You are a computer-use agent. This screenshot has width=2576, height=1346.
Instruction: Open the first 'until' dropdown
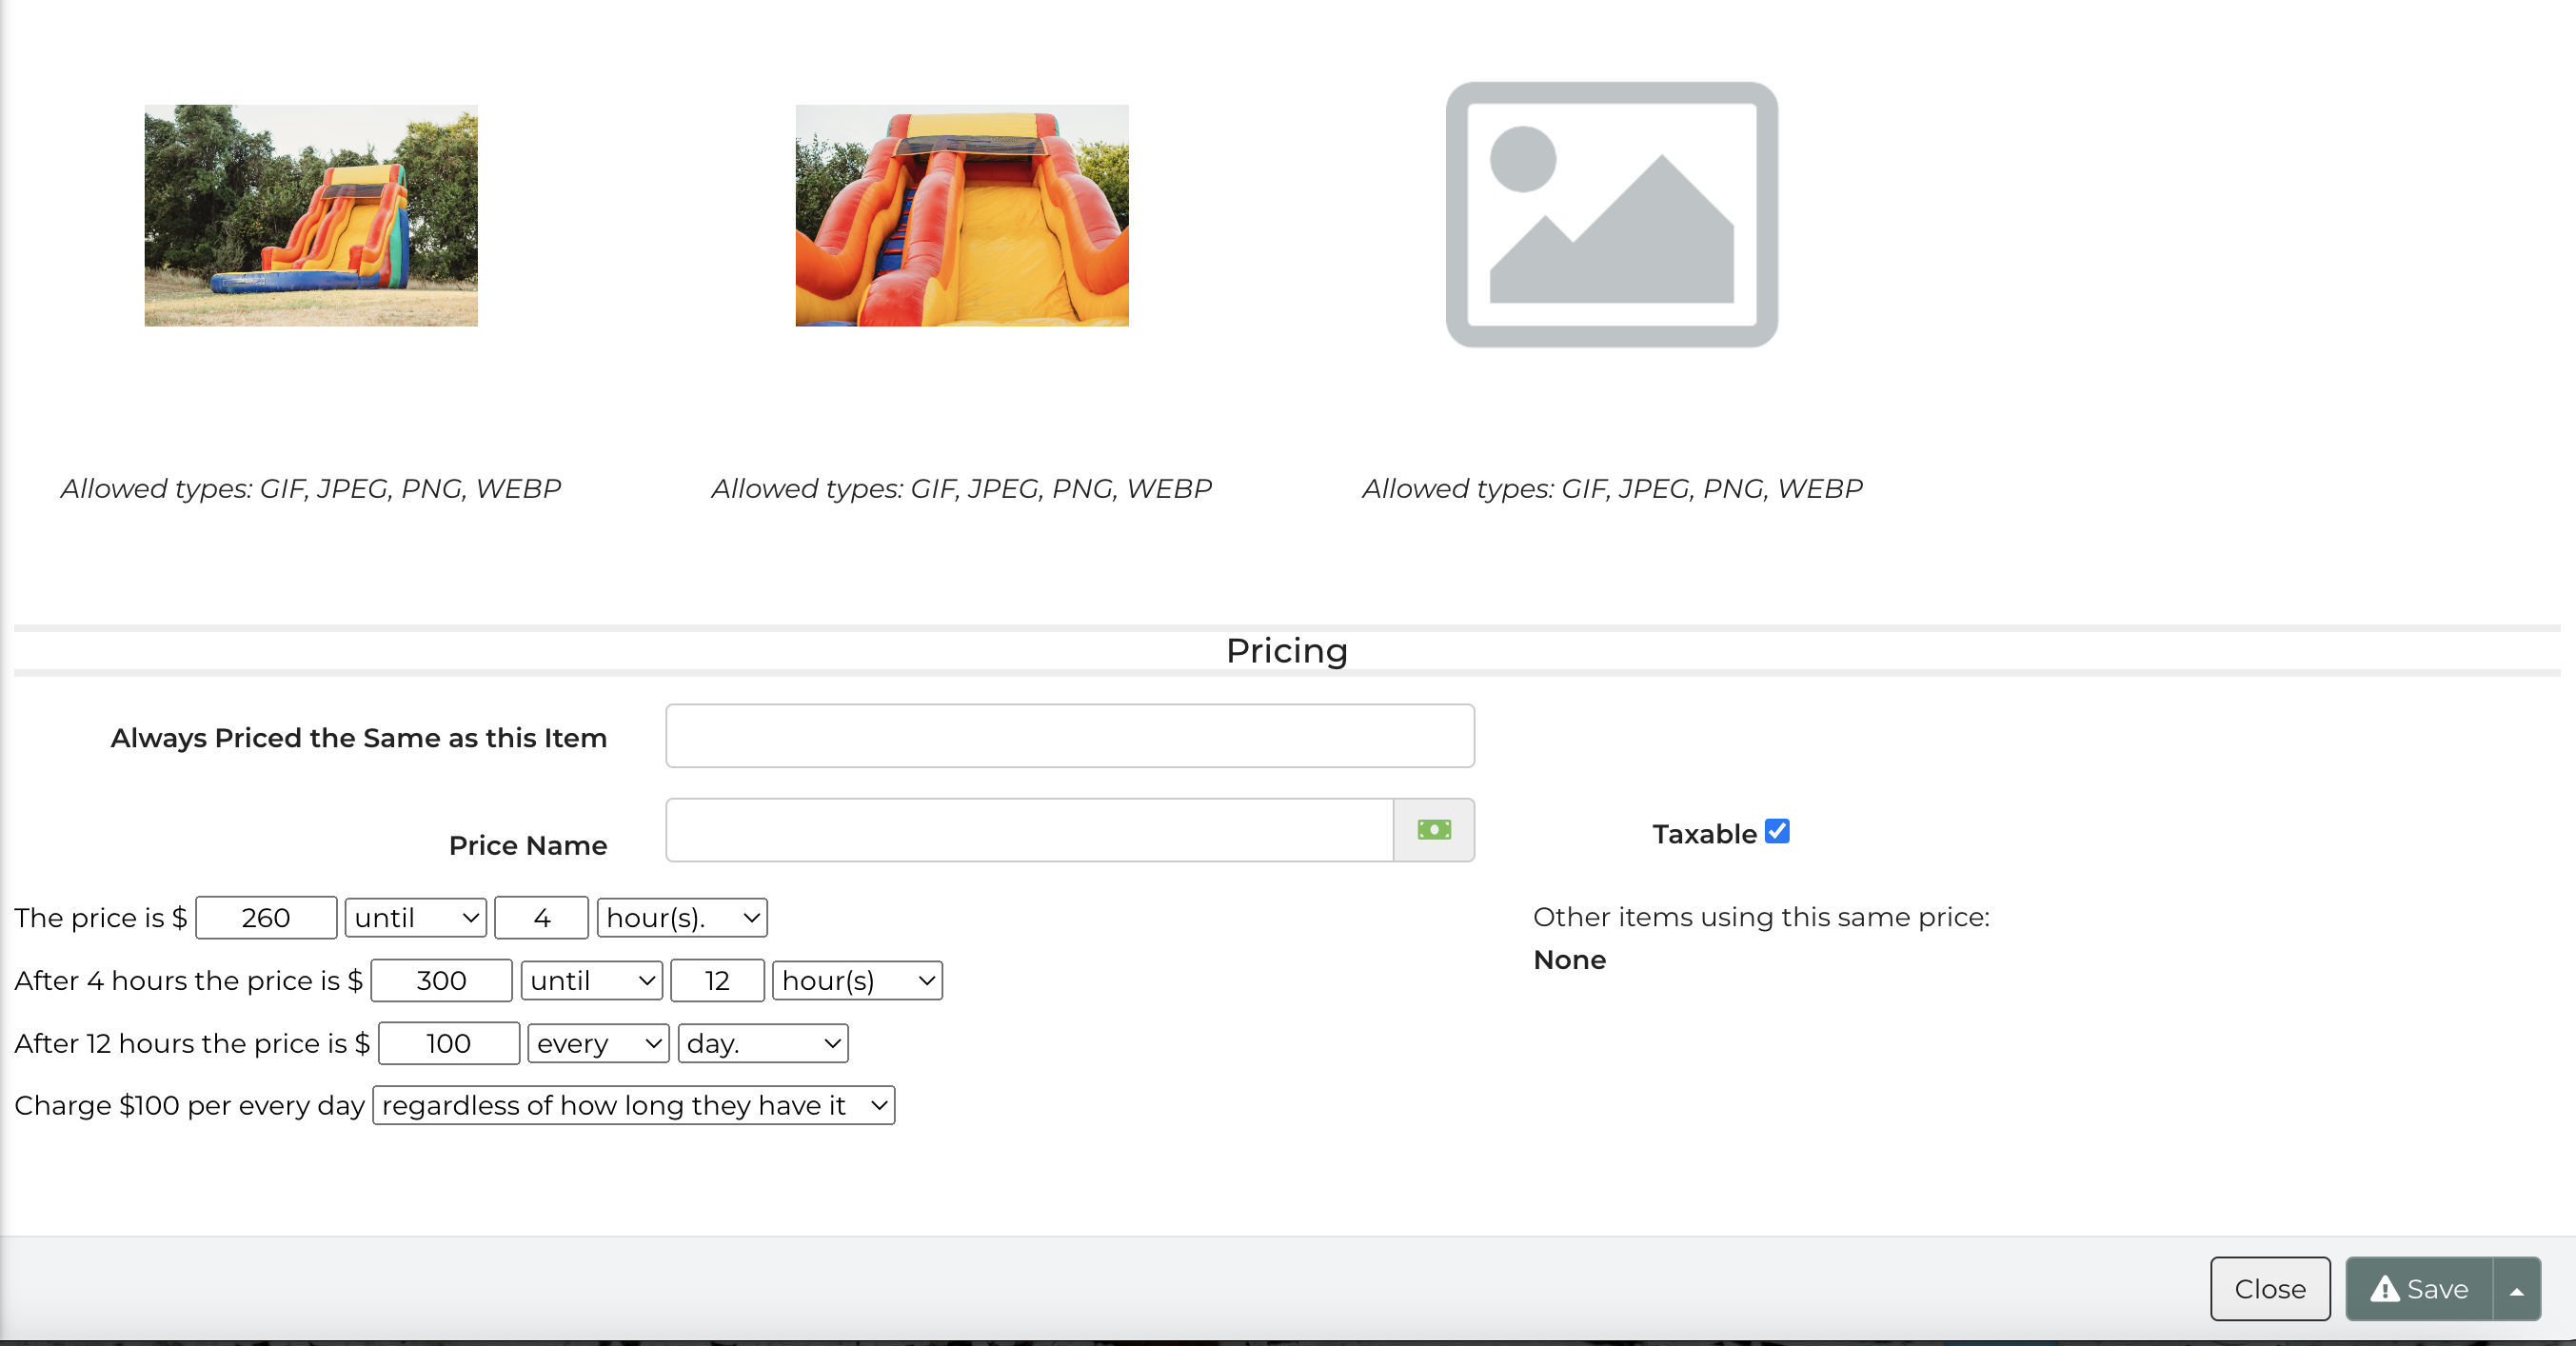[415, 918]
